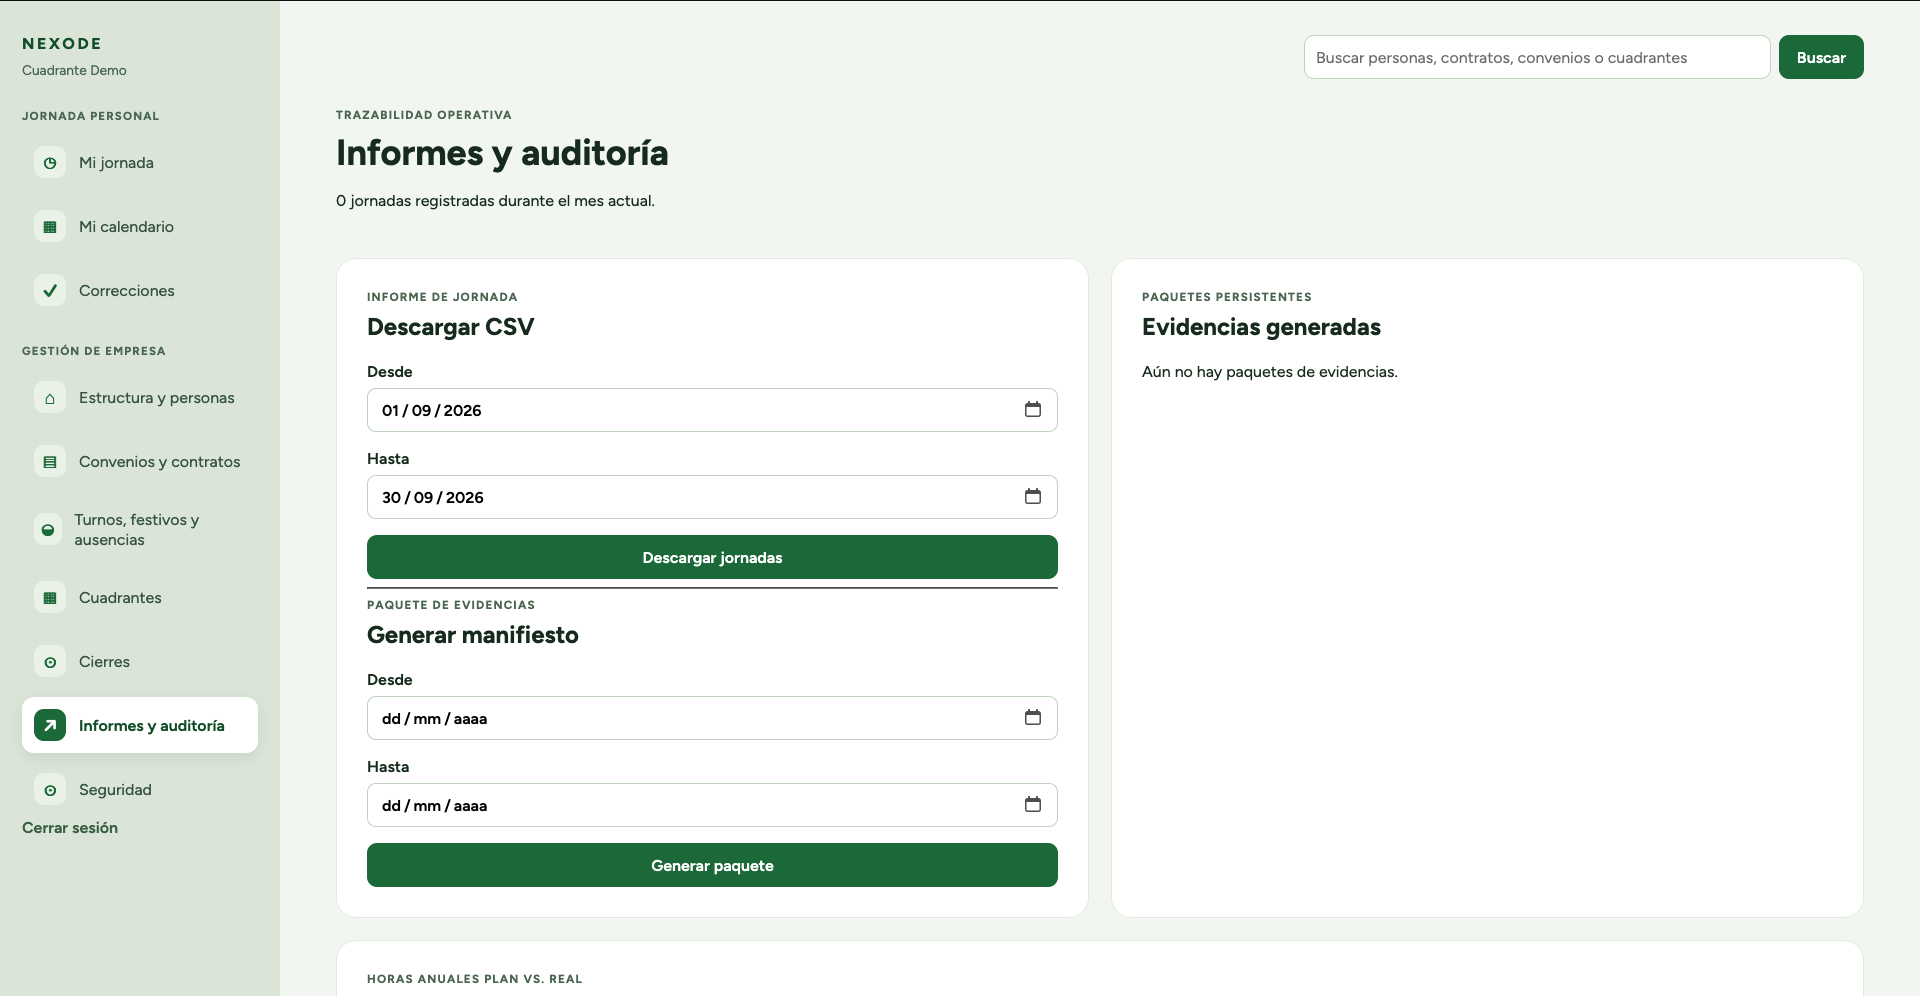1920x996 pixels.
Task: Open Mi jornada menu item
Action: (x=140, y=162)
